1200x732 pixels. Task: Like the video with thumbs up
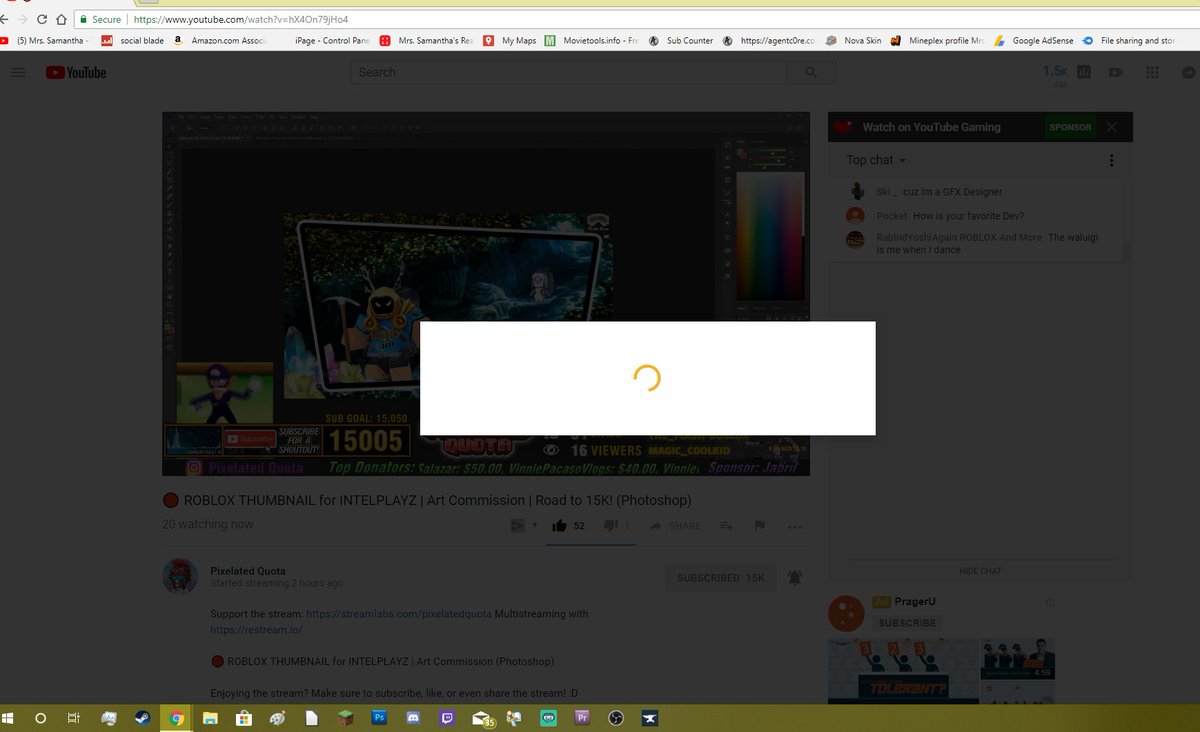(559, 525)
